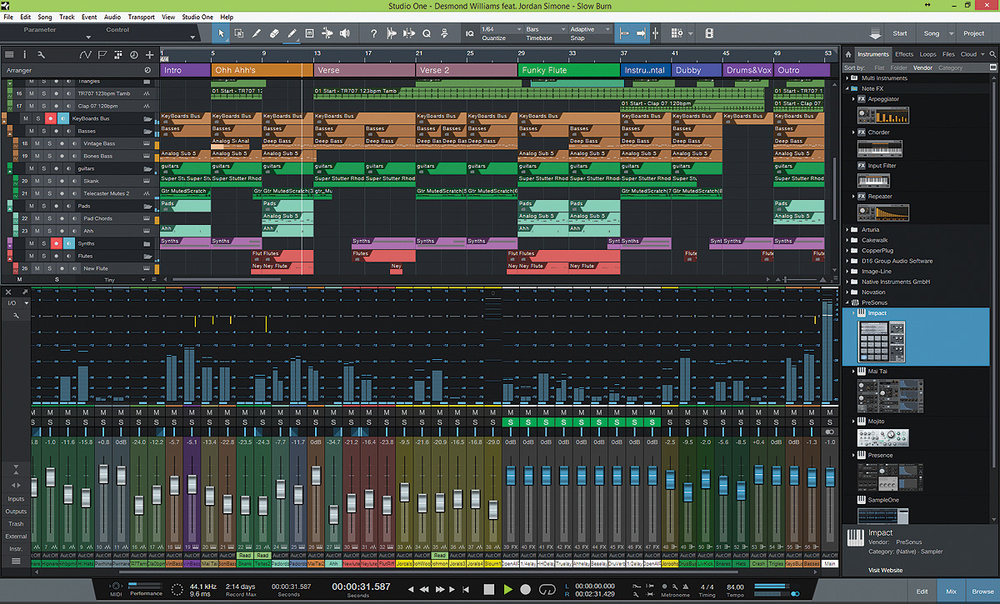Expand the Arturia folder in the browser
The image size is (1000, 604).
point(864,230)
